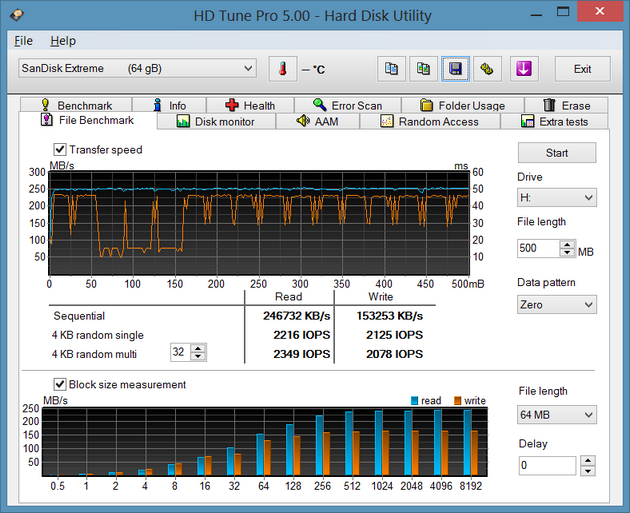Click the file length 500 input field
Viewport: 630px width, 513px height.
click(539, 248)
